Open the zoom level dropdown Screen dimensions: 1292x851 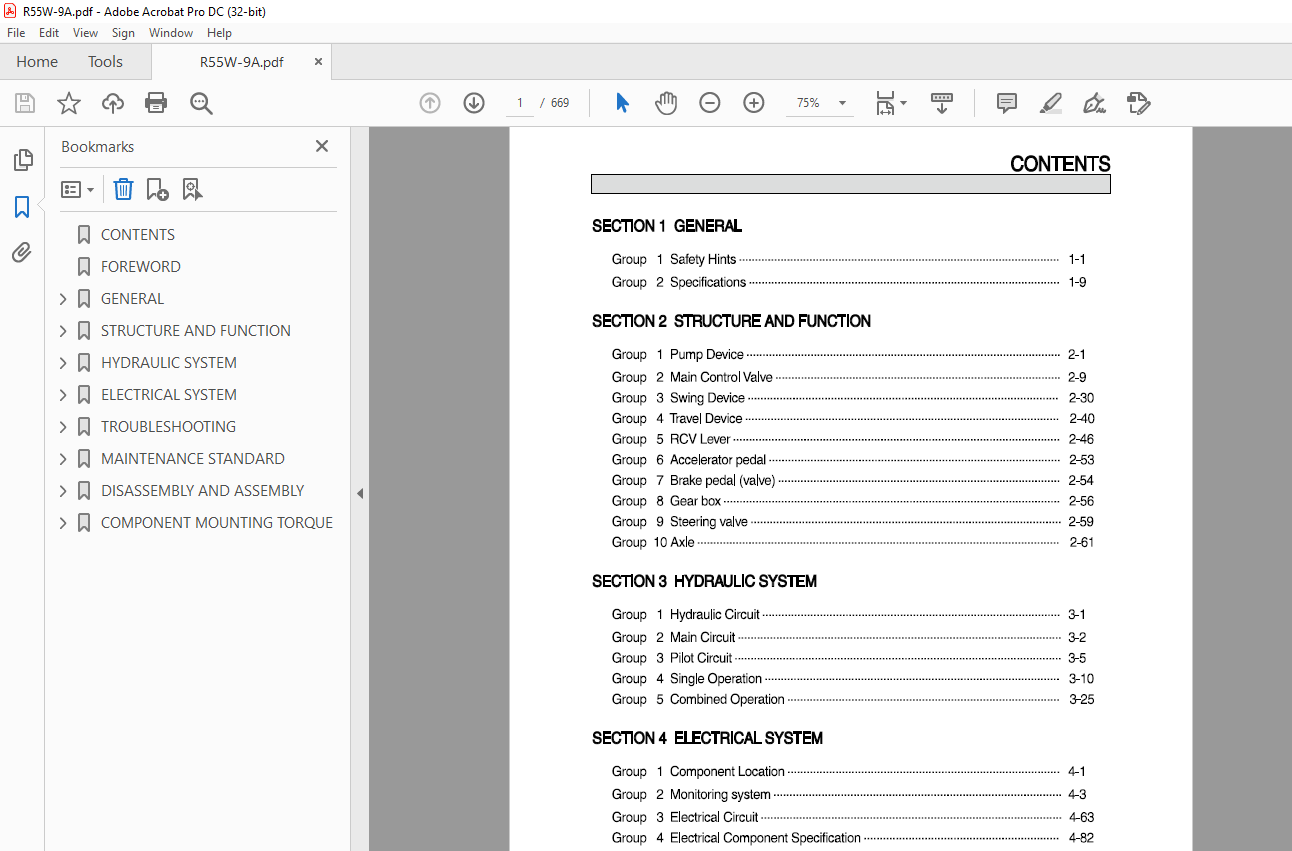(842, 103)
